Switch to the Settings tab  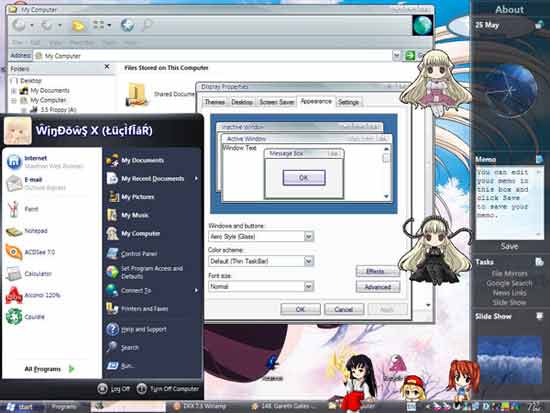click(348, 102)
